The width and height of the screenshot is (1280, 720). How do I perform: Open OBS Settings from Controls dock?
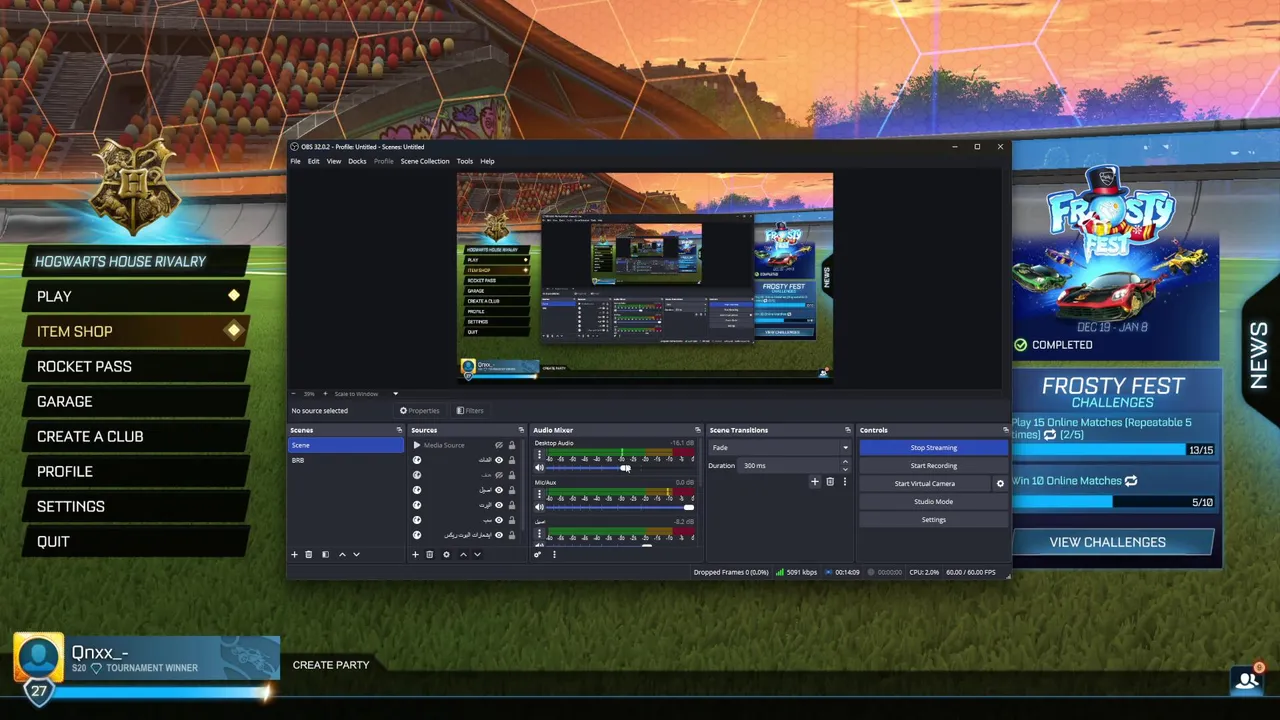(x=933, y=520)
